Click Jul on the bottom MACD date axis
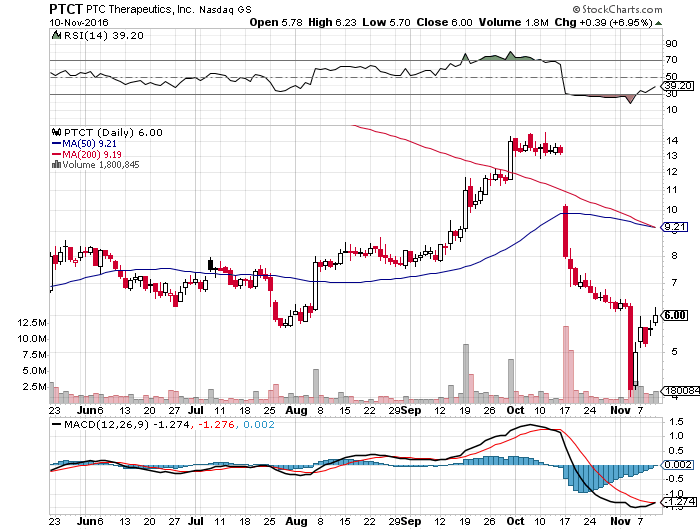The height and width of the screenshot is (530, 700). 196,521
